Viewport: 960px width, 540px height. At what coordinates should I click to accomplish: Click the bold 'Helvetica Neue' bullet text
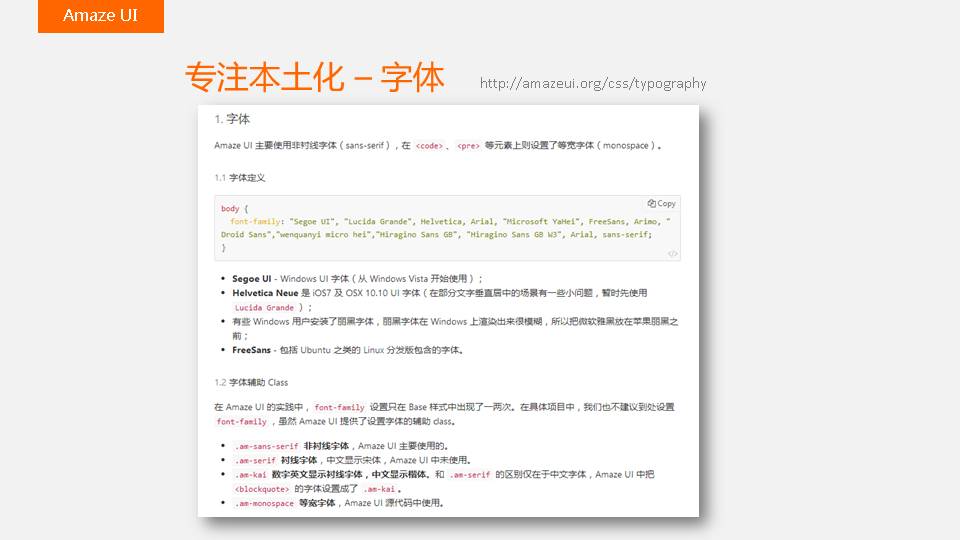click(x=265, y=293)
